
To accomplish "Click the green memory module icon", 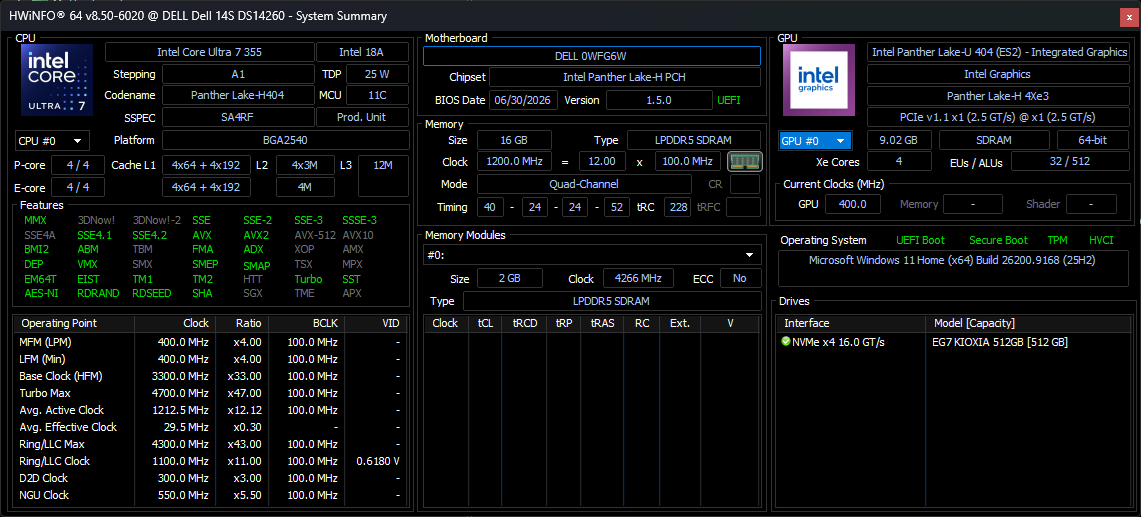I will pyautogui.click(x=744, y=162).
